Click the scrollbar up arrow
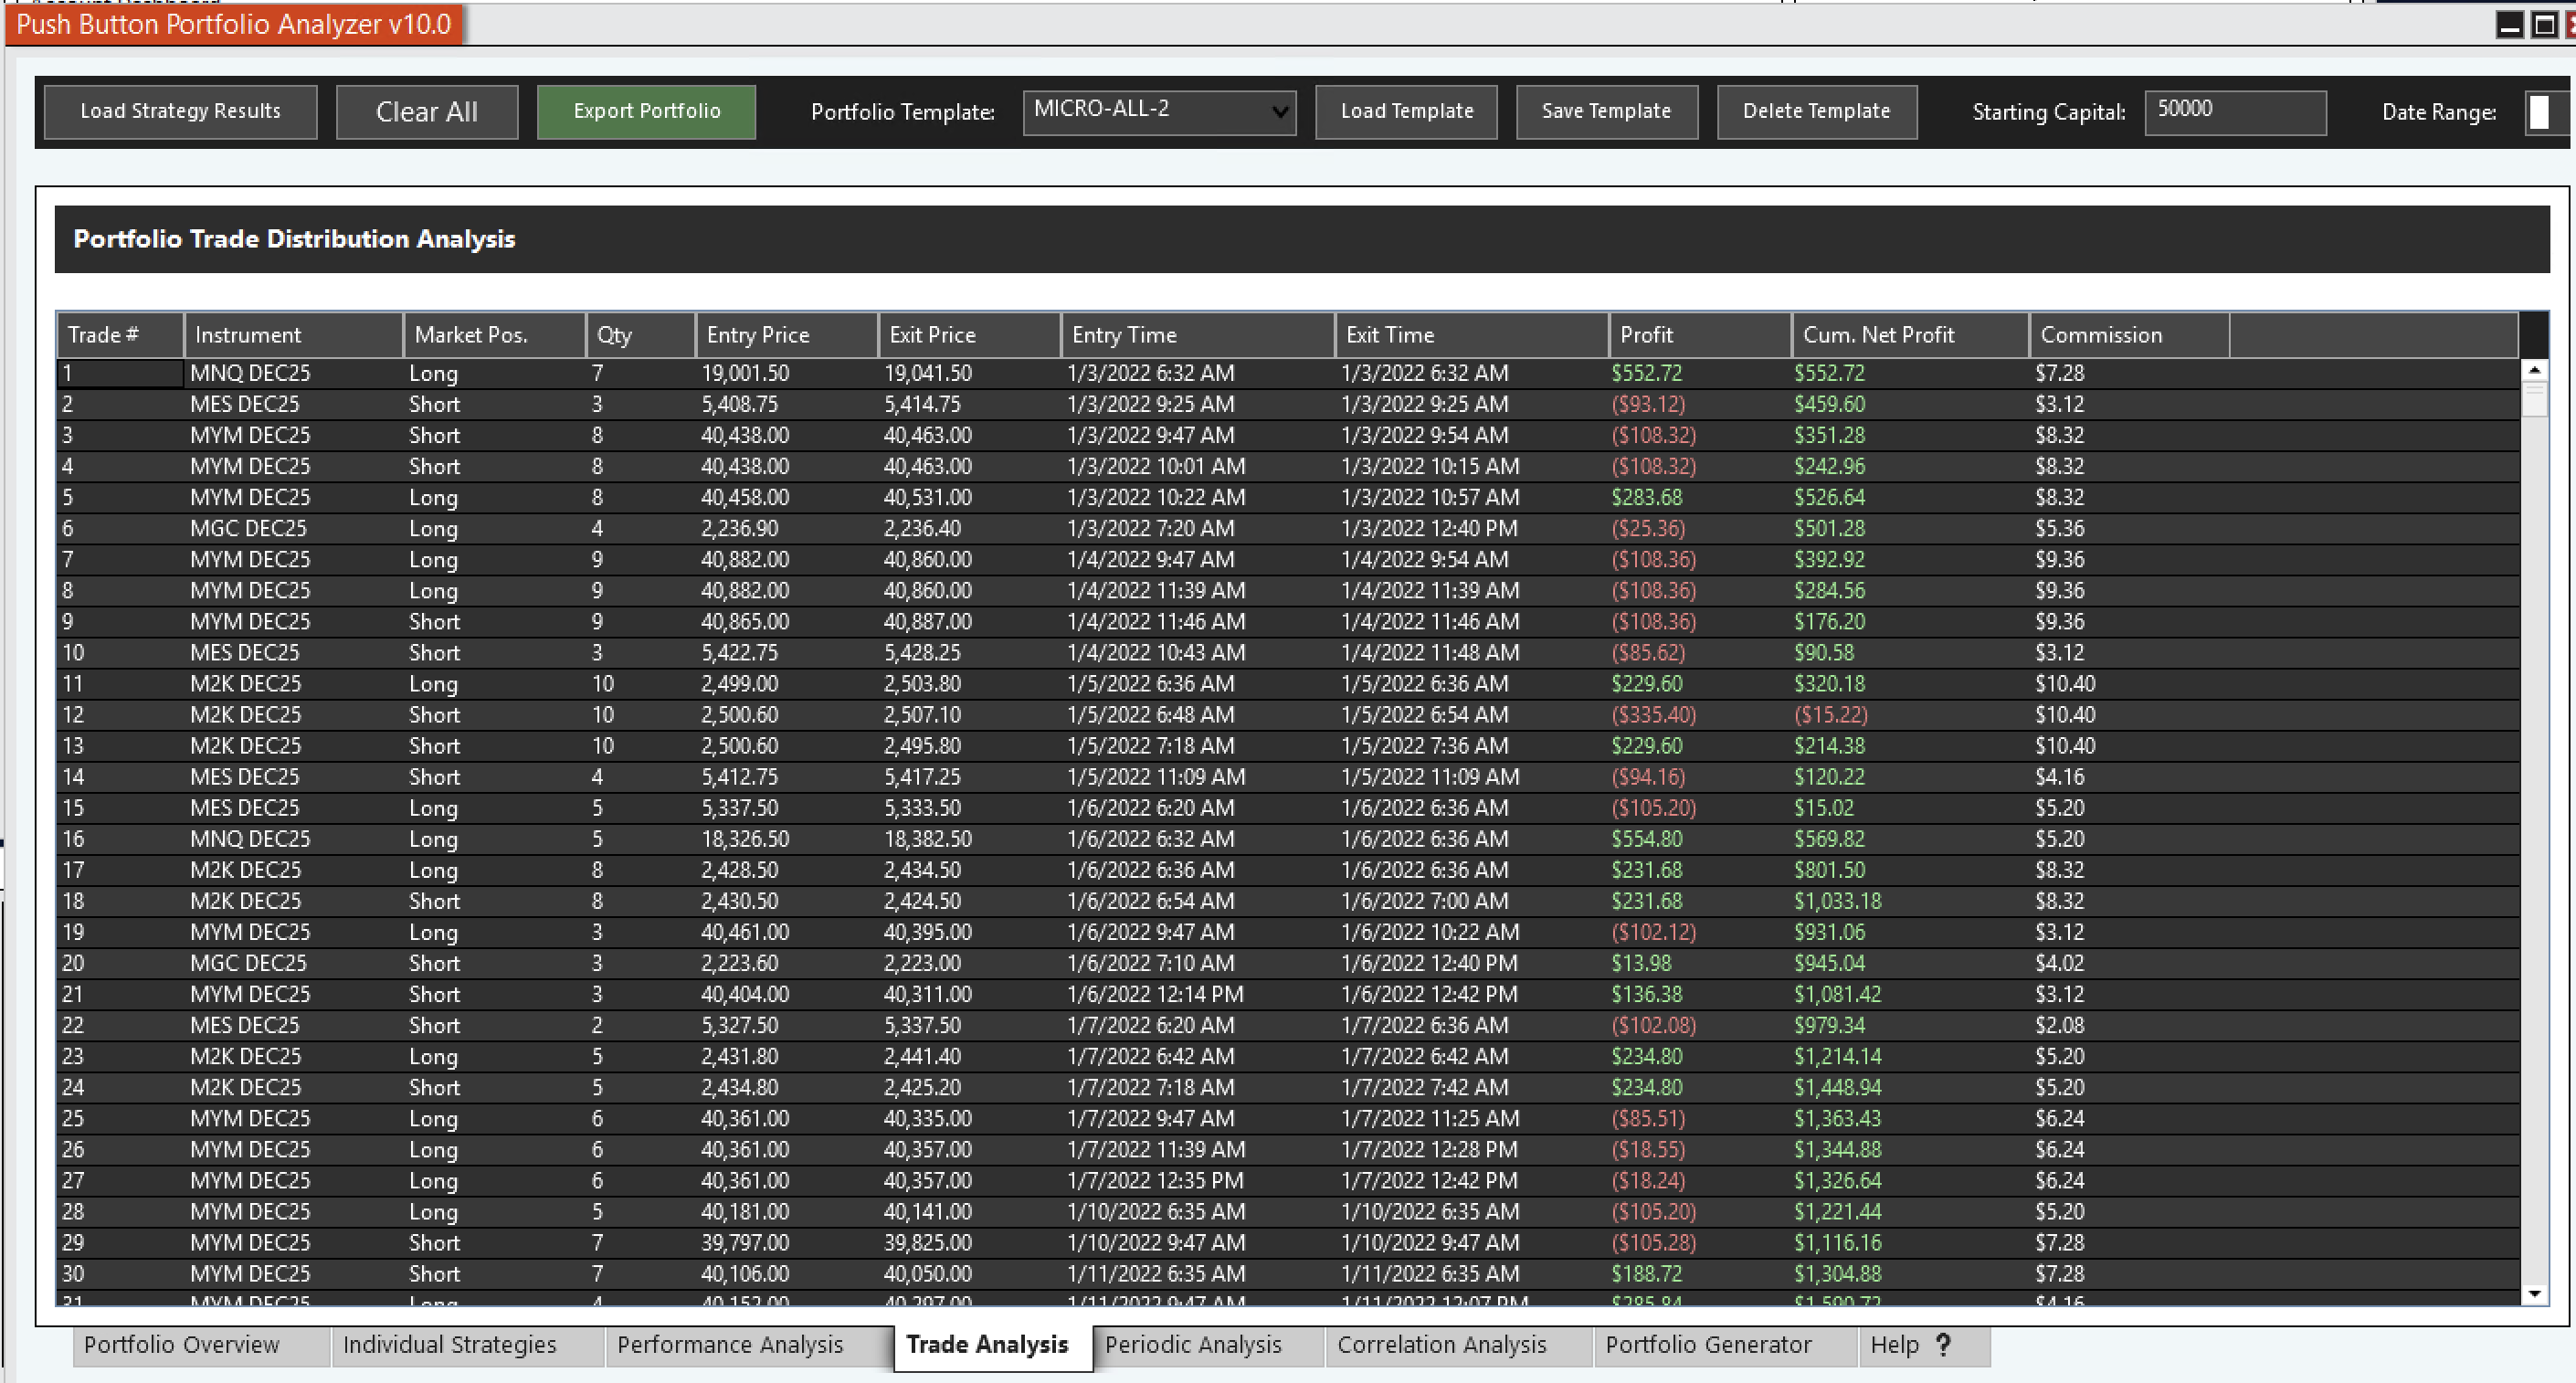The width and height of the screenshot is (2576, 1383). point(2534,370)
